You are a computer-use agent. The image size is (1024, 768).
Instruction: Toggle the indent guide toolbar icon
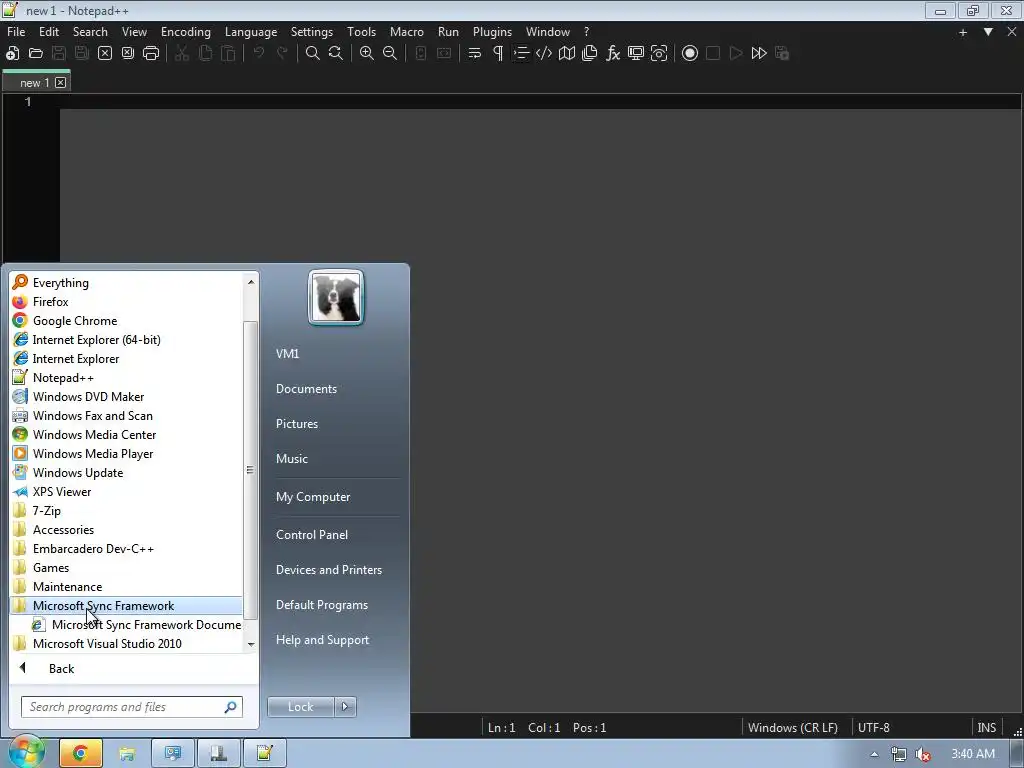(521, 54)
